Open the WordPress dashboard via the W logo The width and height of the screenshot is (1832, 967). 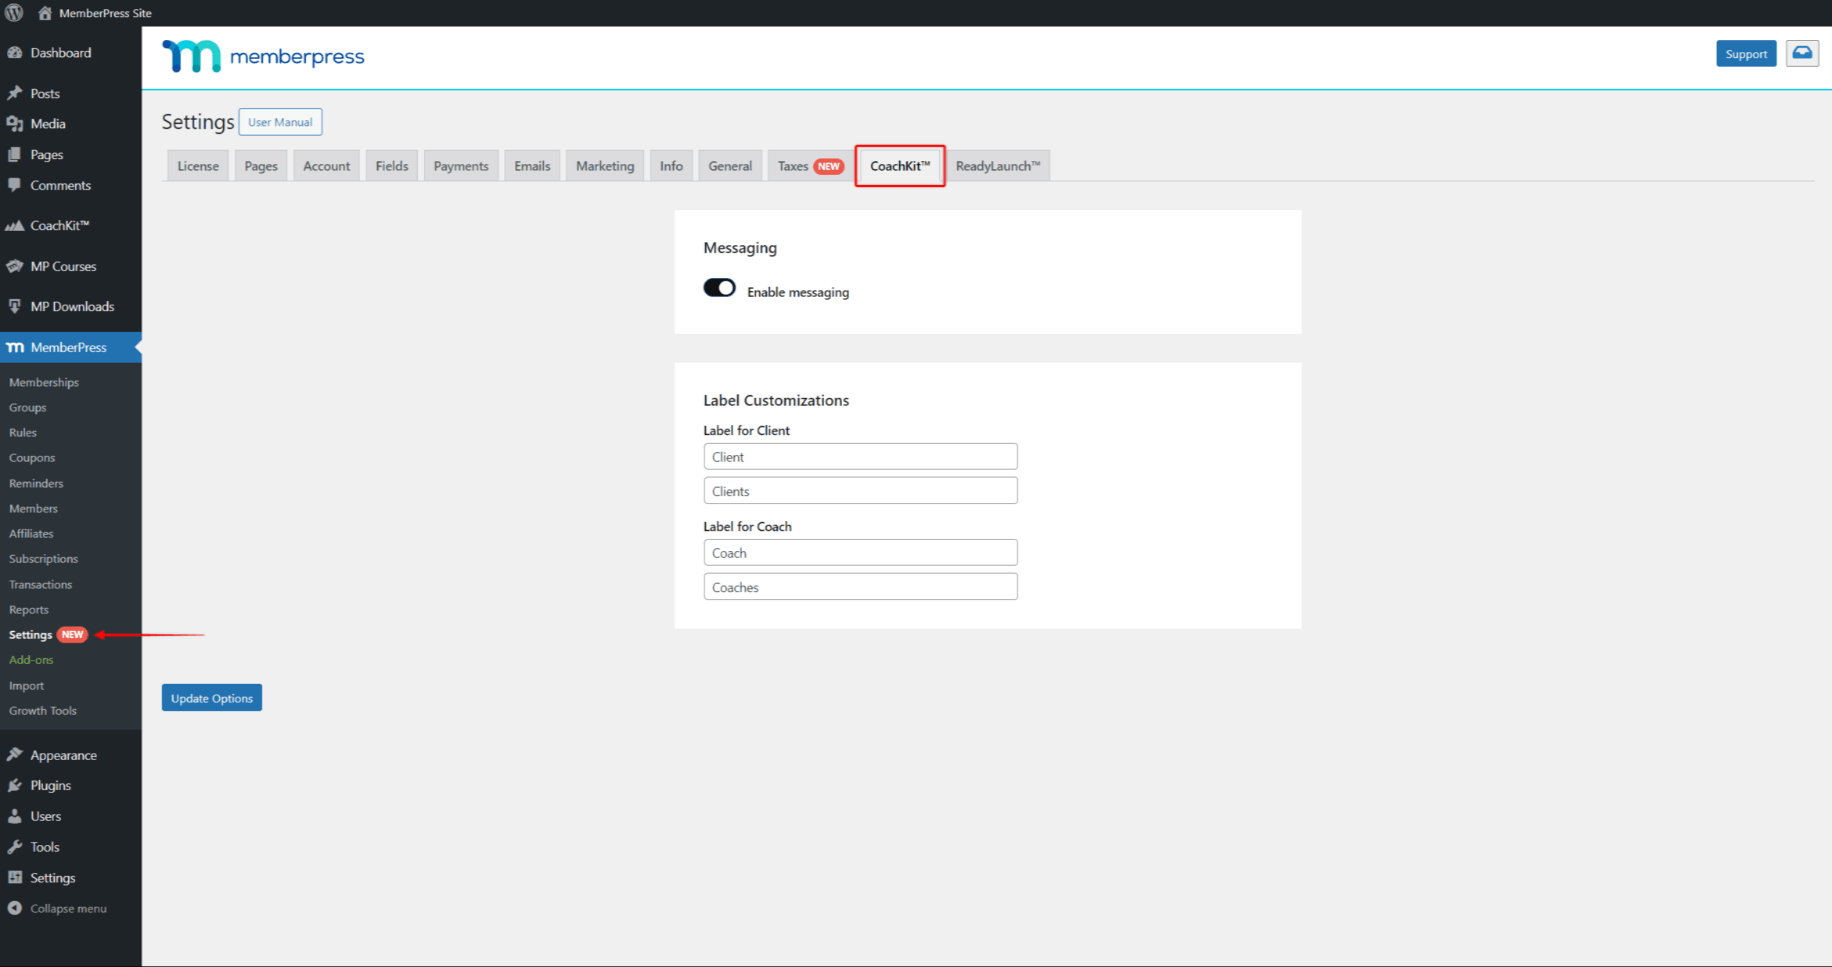pyautogui.click(x=14, y=13)
